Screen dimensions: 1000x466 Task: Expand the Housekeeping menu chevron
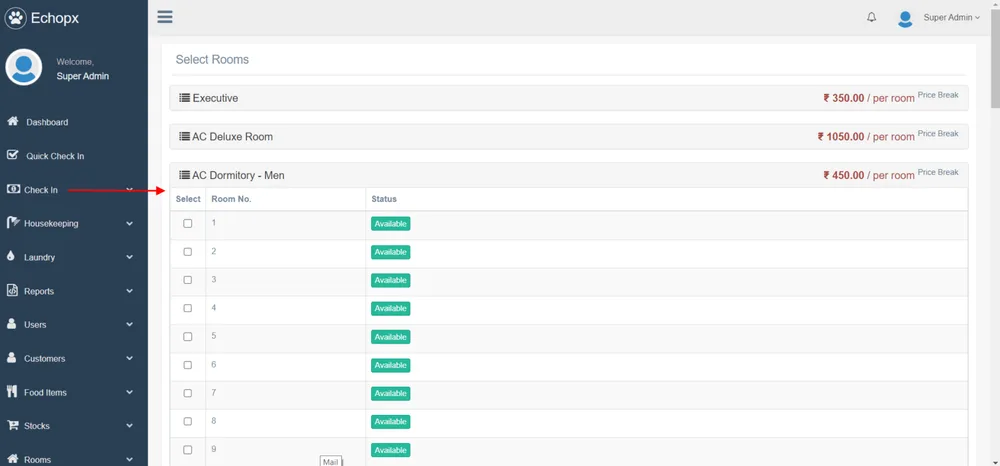129,224
